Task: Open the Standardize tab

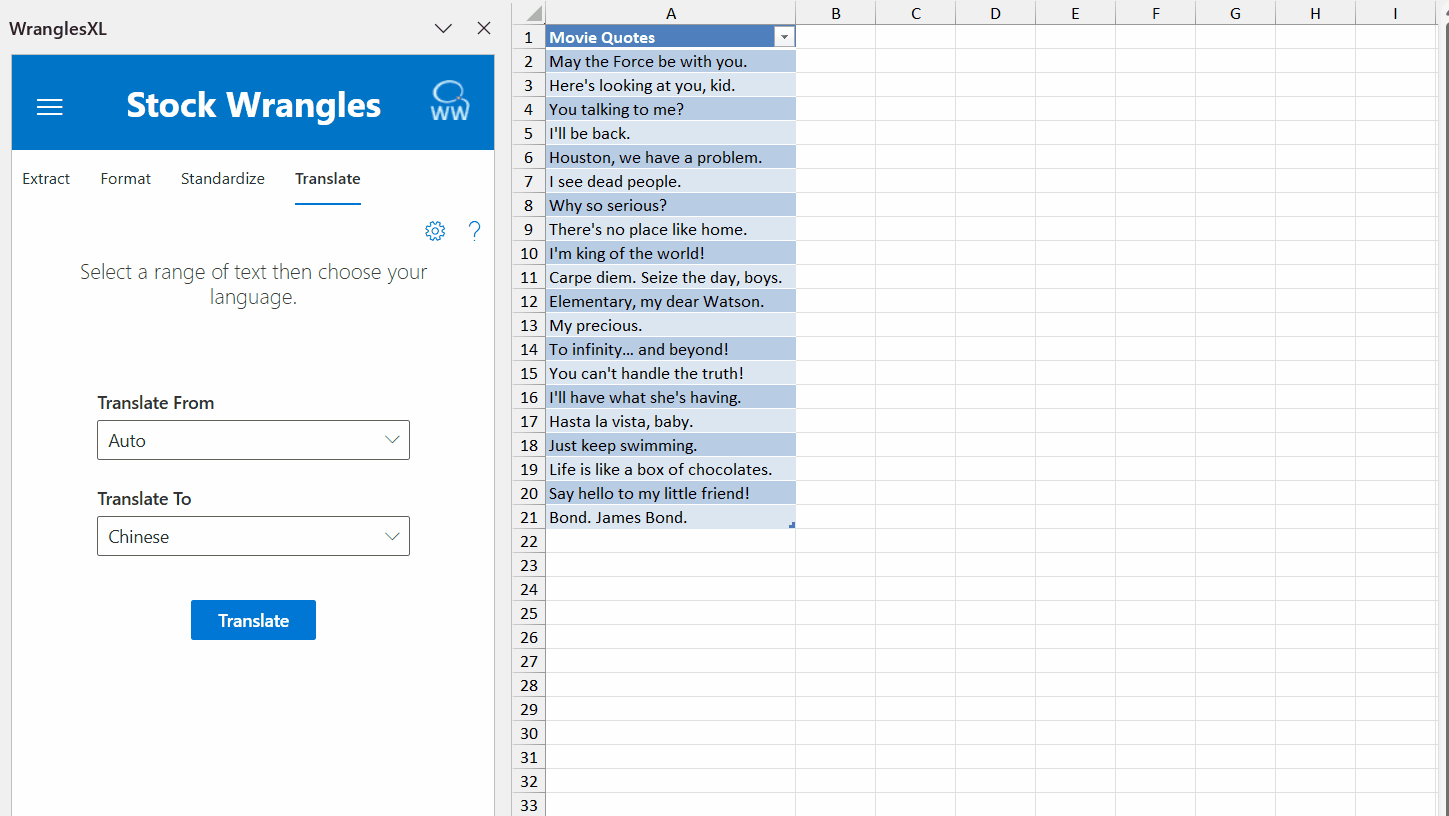Action: point(223,179)
